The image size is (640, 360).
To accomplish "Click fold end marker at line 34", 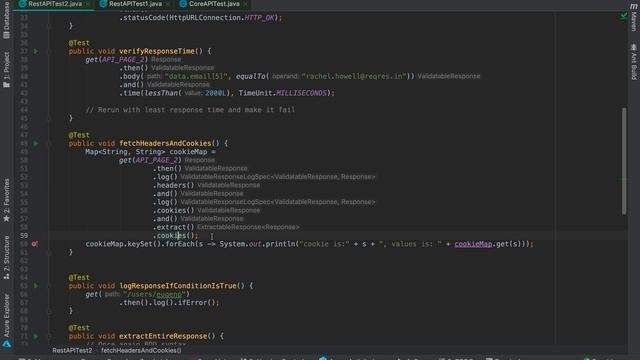I will 49,26.
